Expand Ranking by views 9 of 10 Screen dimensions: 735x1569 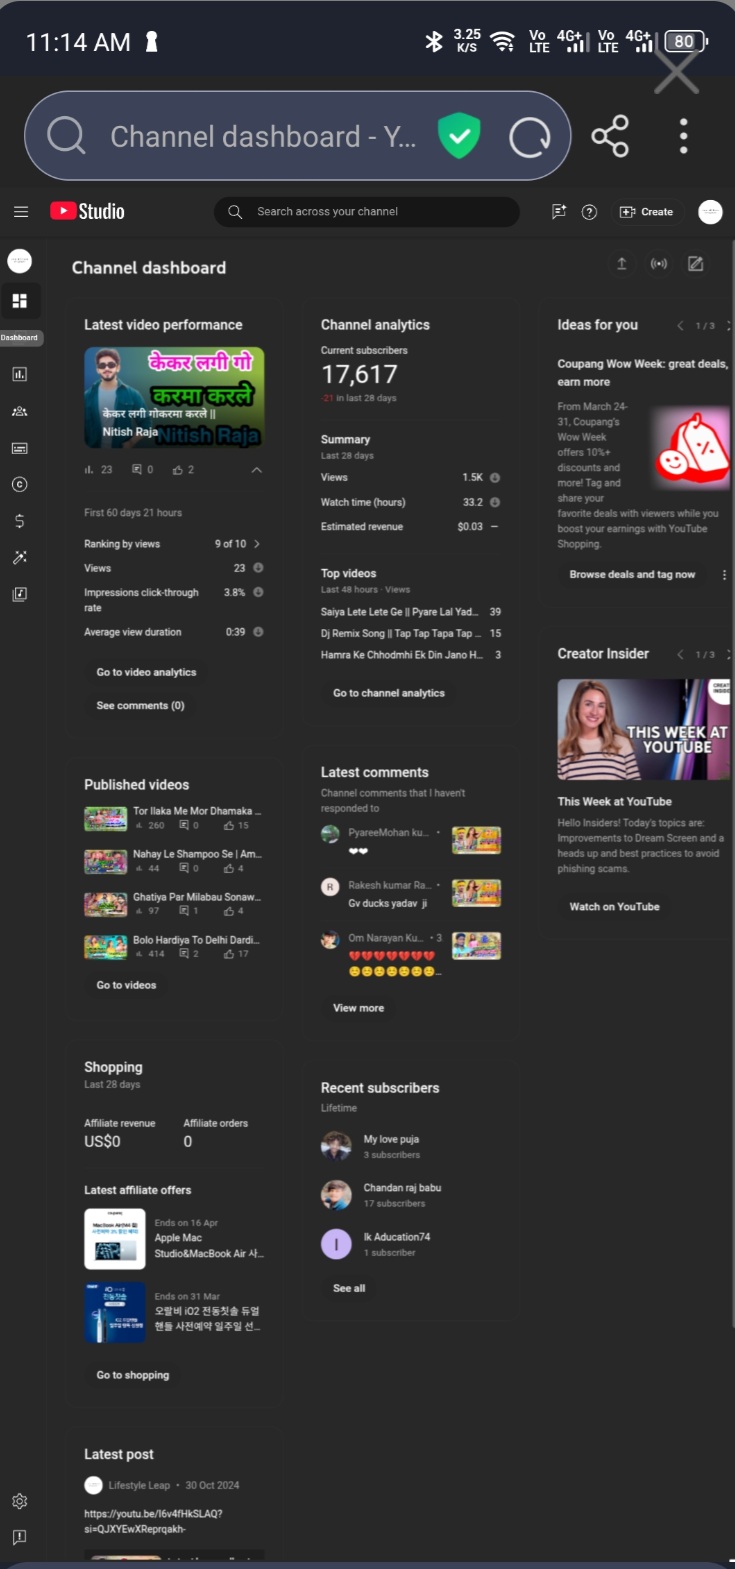tap(174, 544)
